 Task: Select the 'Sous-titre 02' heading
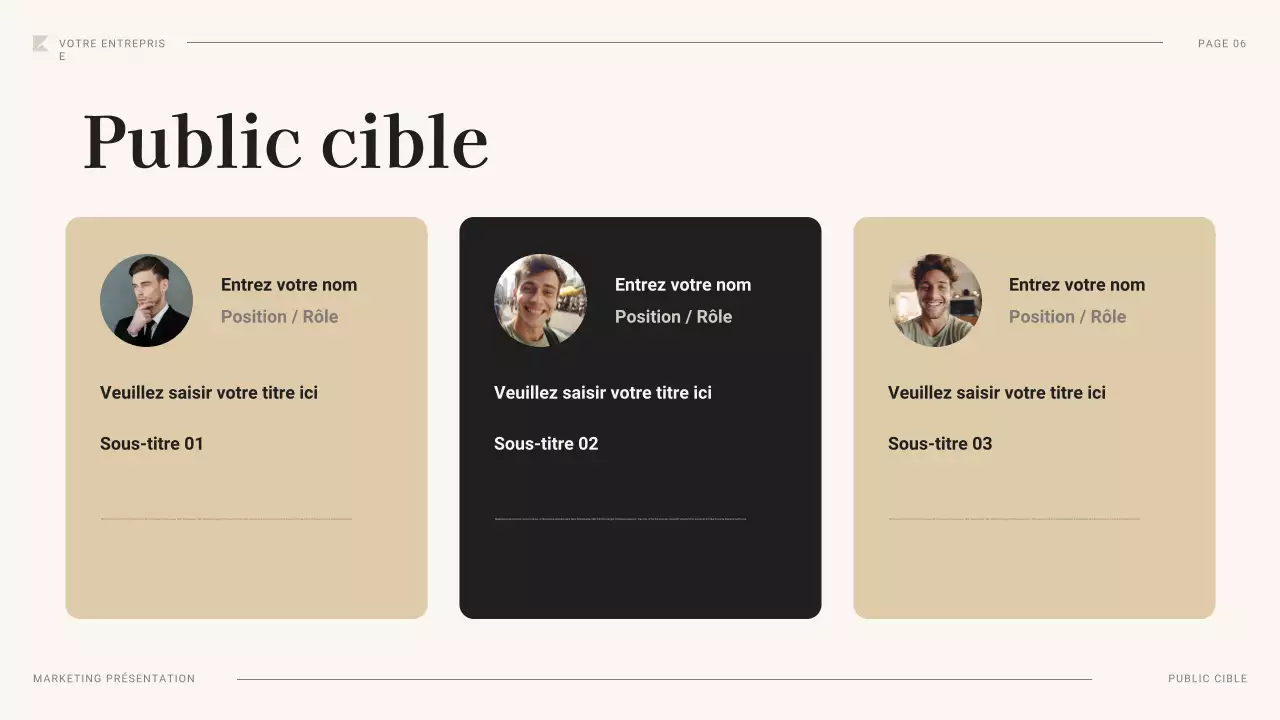[x=546, y=444]
